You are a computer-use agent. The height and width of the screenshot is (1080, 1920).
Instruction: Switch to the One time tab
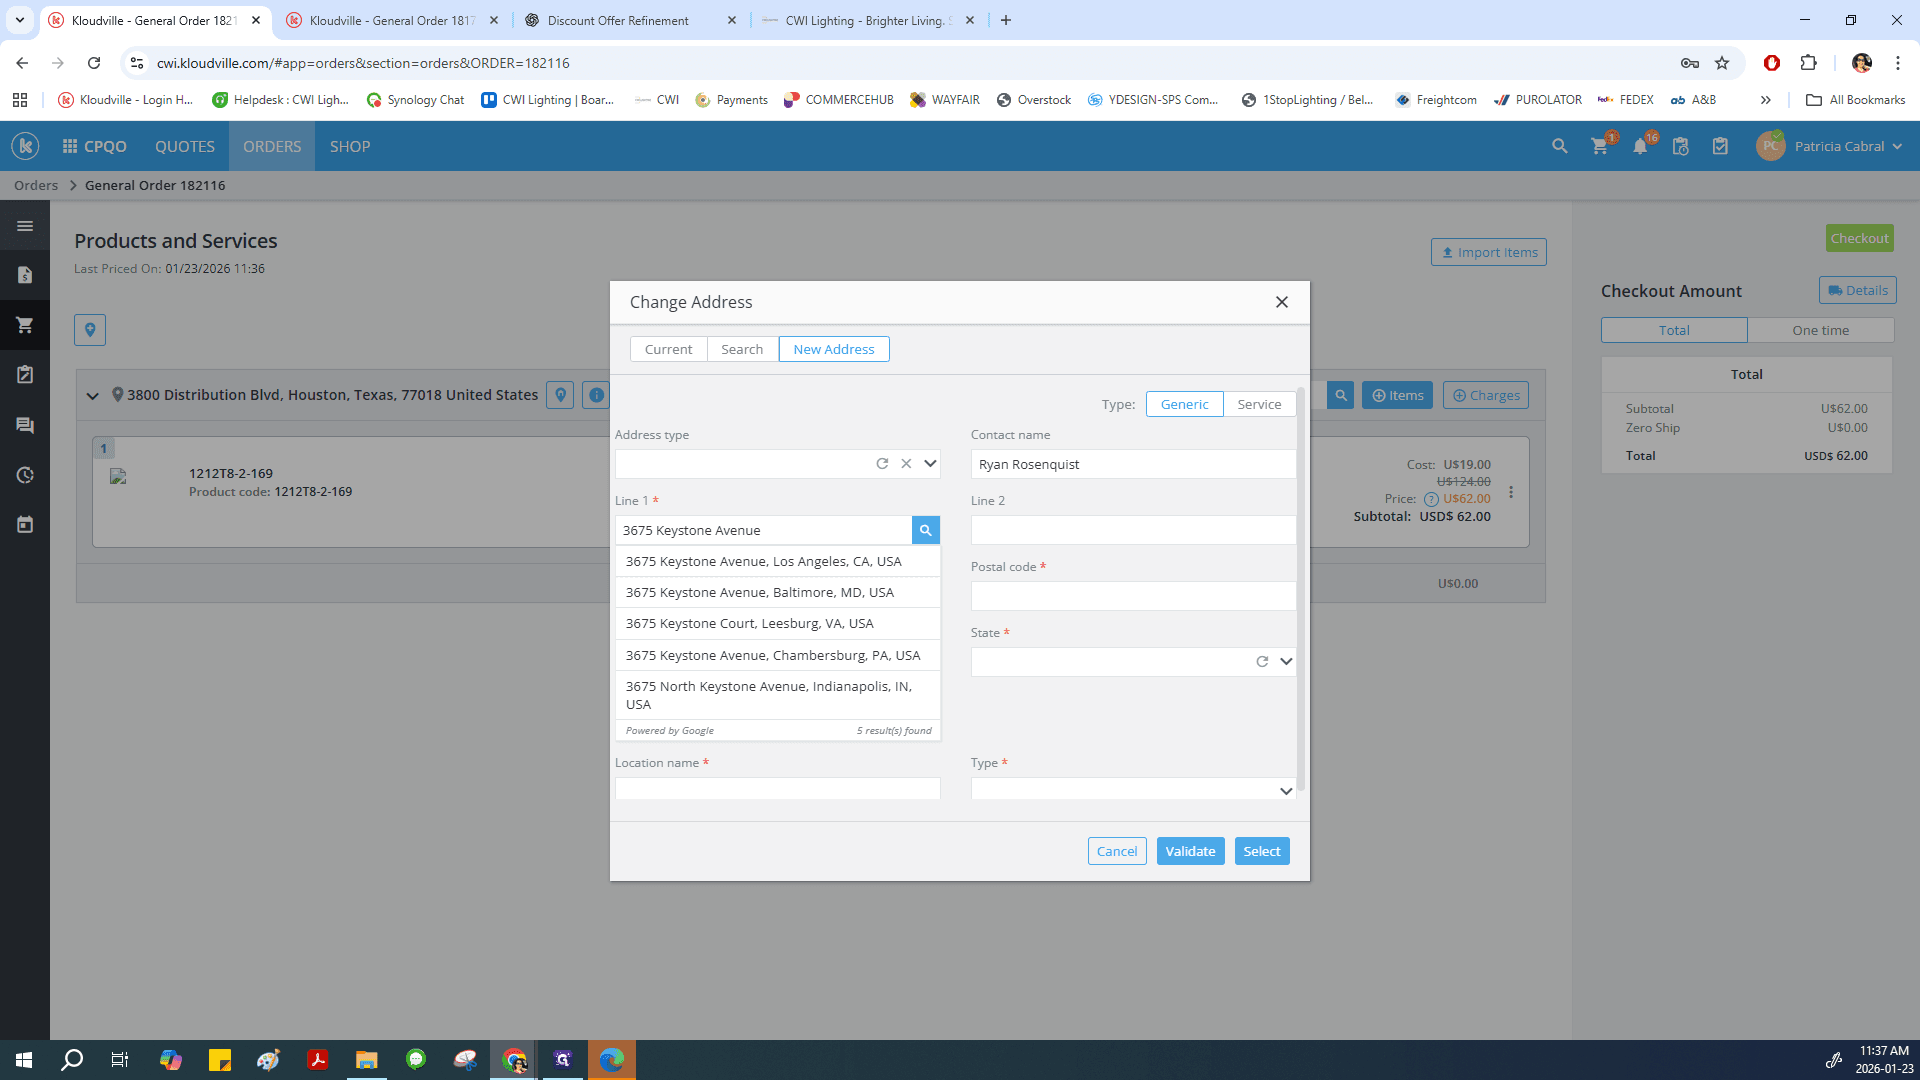1820,330
